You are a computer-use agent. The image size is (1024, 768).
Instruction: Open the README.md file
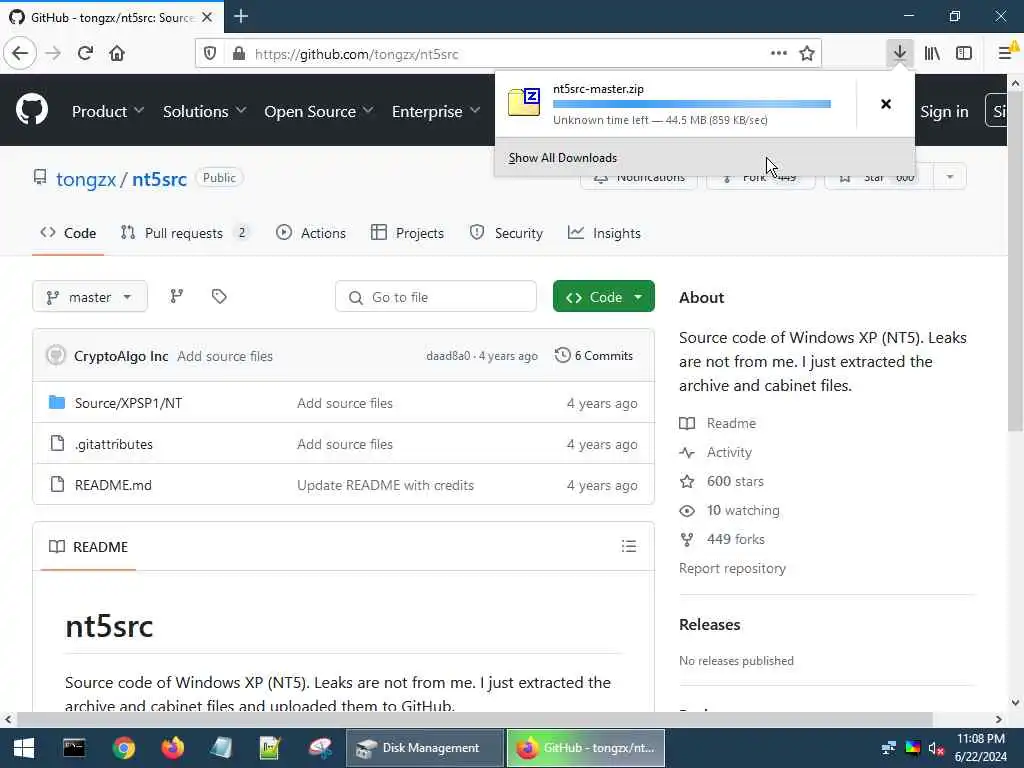pyautogui.click(x=113, y=485)
